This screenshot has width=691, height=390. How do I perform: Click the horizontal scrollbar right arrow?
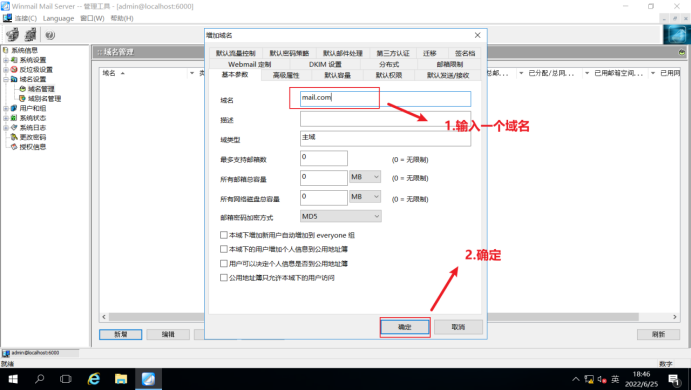pos(675,317)
